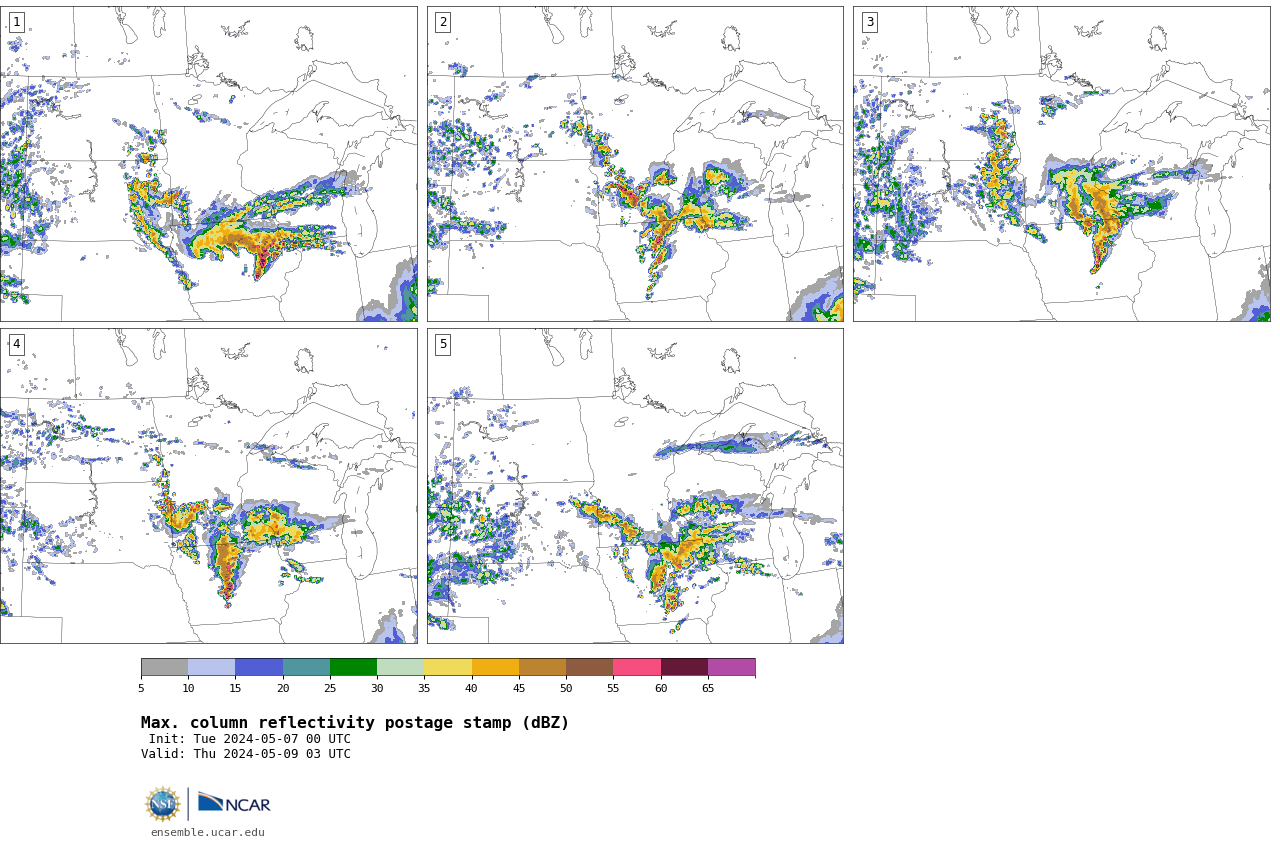Click the colorbar tick label 35
The width and height of the screenshot is (1280, 844).
click(x=424, y=688)
